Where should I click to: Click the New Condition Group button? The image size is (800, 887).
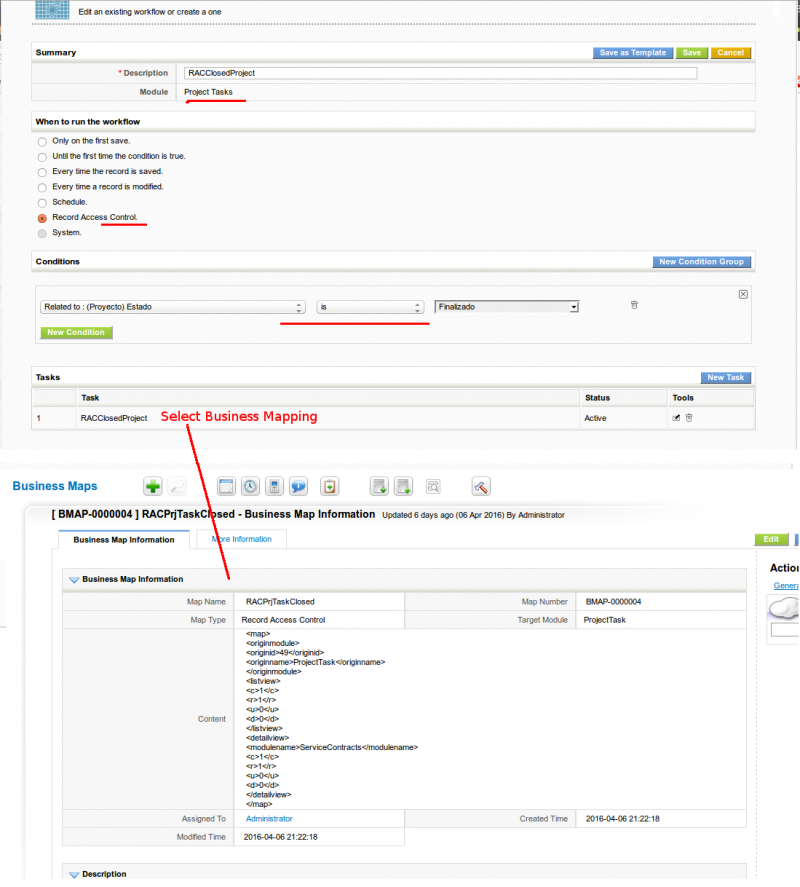pos(701,262)
